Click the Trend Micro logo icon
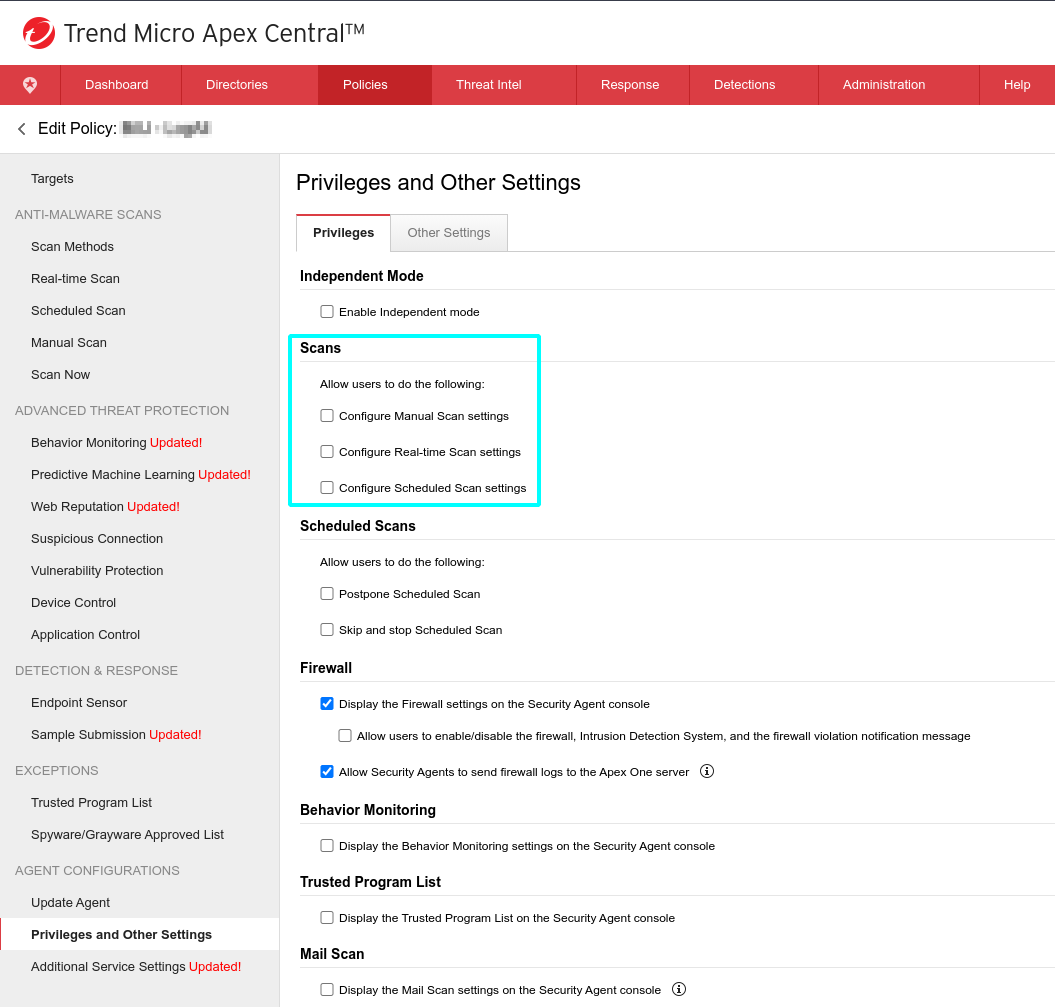Image resolution: width=1055 pixels, height=1007 pixels. 38,33
